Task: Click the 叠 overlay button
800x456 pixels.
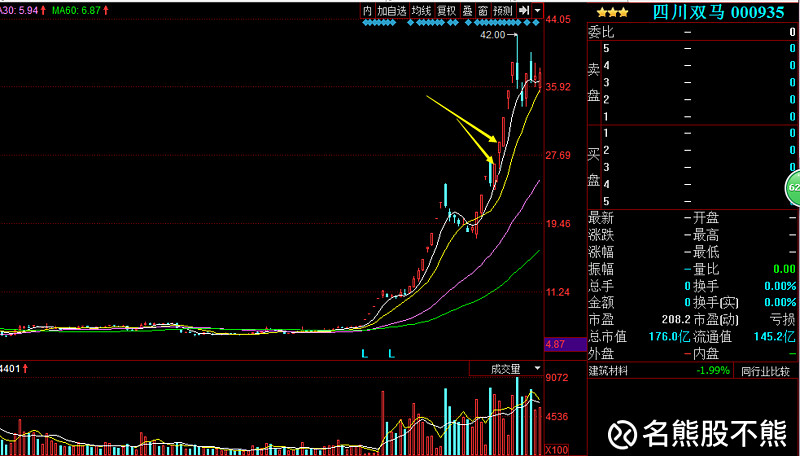Action: tap(467, 11)
